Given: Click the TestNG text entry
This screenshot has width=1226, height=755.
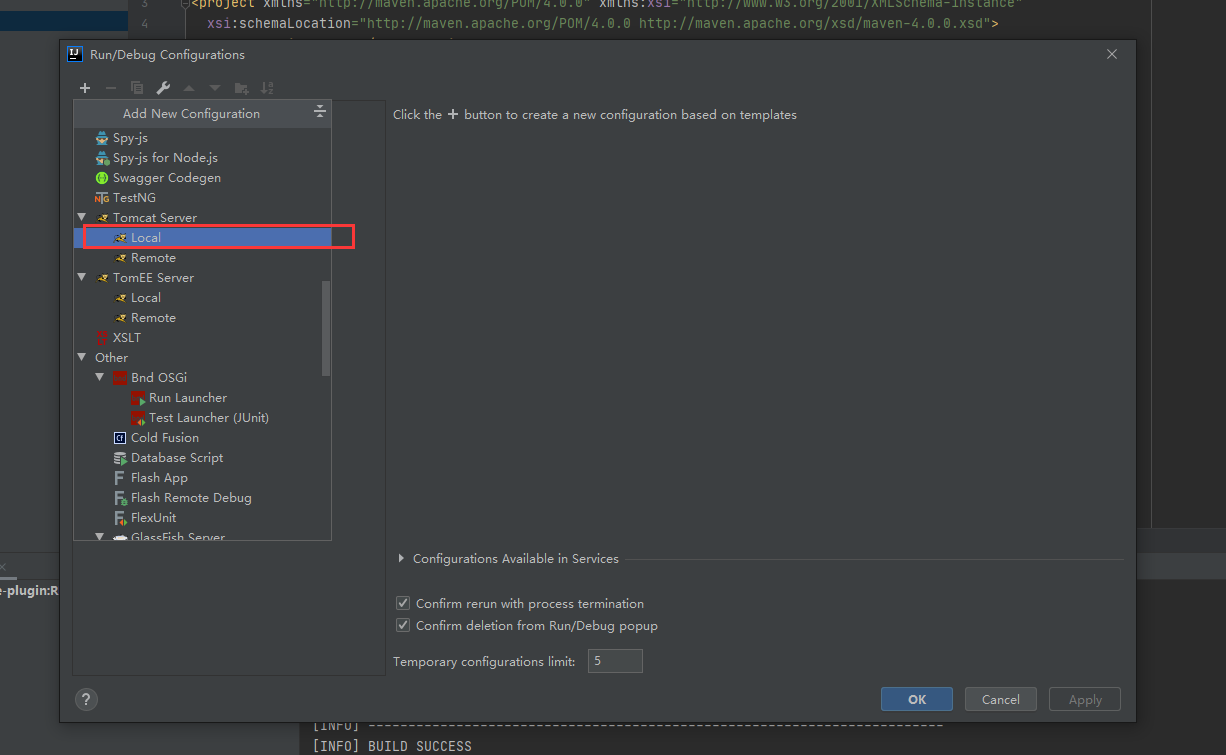Looking at the screenshot, I should pos(134,198).
